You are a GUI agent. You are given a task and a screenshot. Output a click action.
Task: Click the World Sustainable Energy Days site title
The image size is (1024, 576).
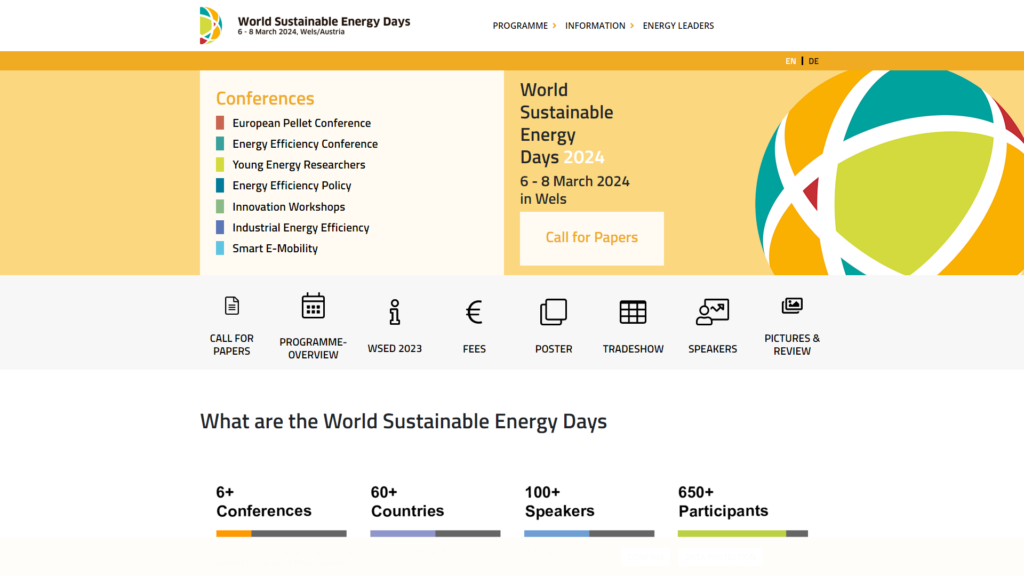tap(324, 22)
